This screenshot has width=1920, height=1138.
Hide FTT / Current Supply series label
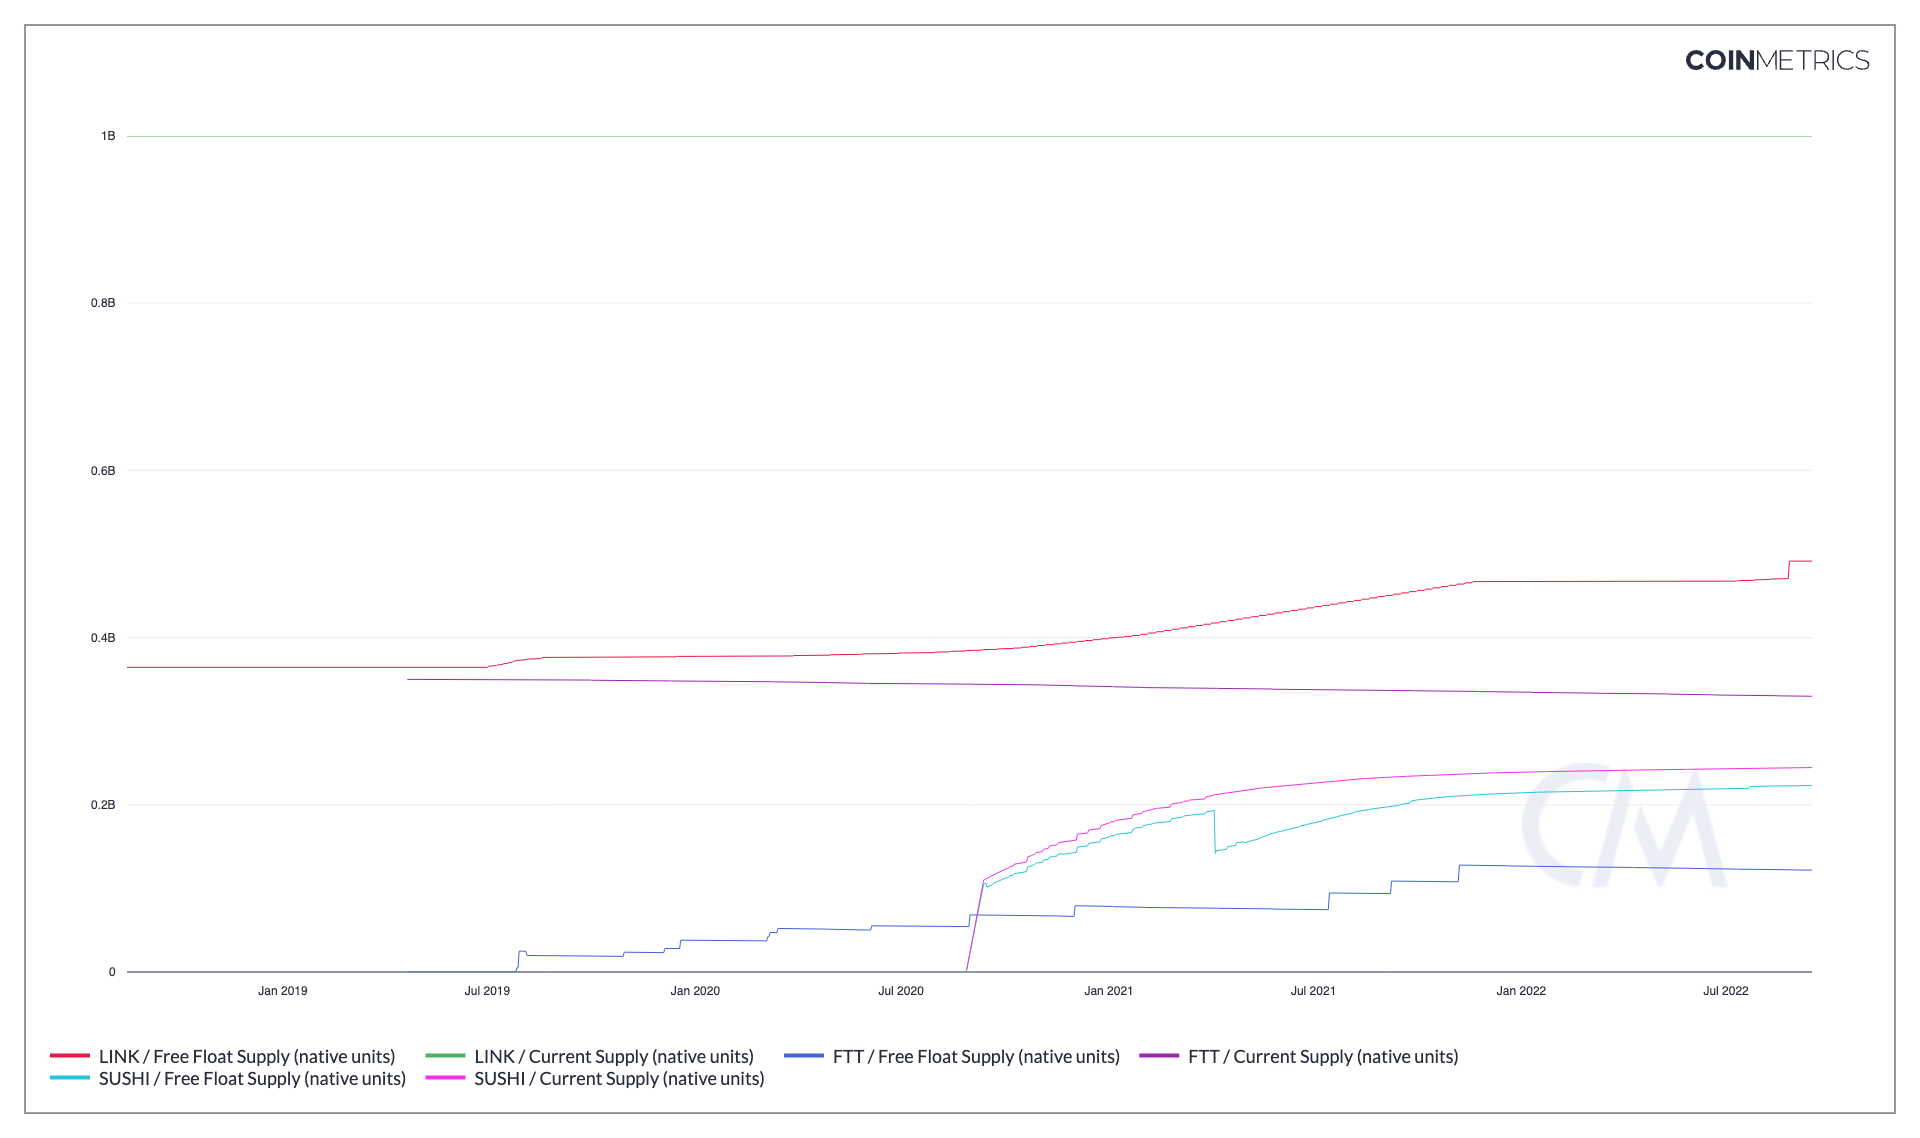click(x=1323, y=1056)
